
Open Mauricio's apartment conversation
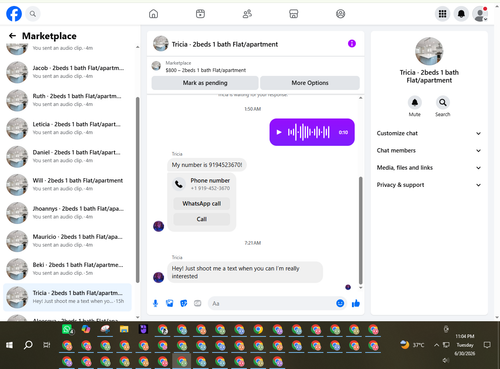coord(67,241)
